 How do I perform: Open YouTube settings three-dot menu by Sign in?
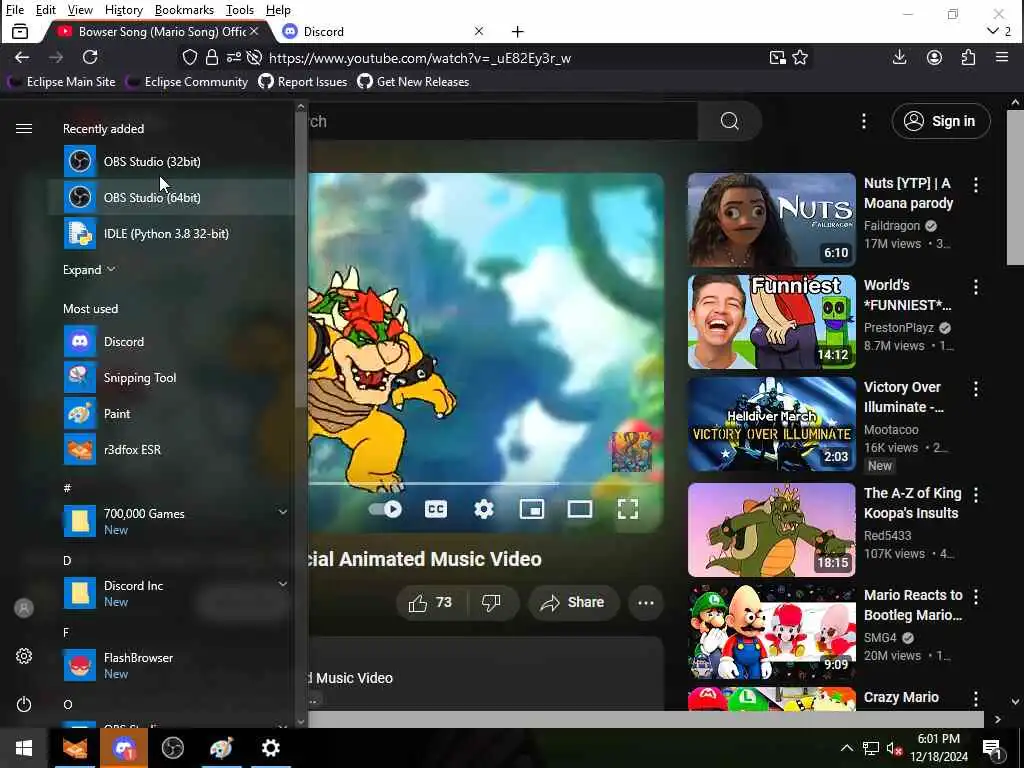[x=864, y=121]
